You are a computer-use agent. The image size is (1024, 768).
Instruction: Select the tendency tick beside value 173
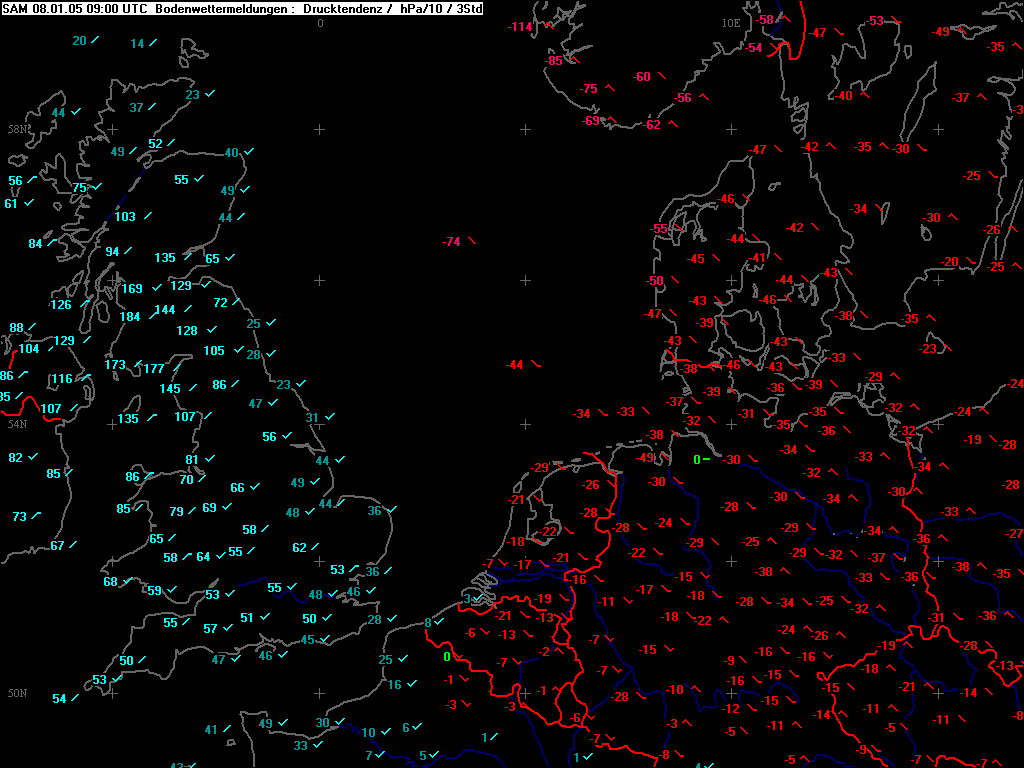coord(138,364)
